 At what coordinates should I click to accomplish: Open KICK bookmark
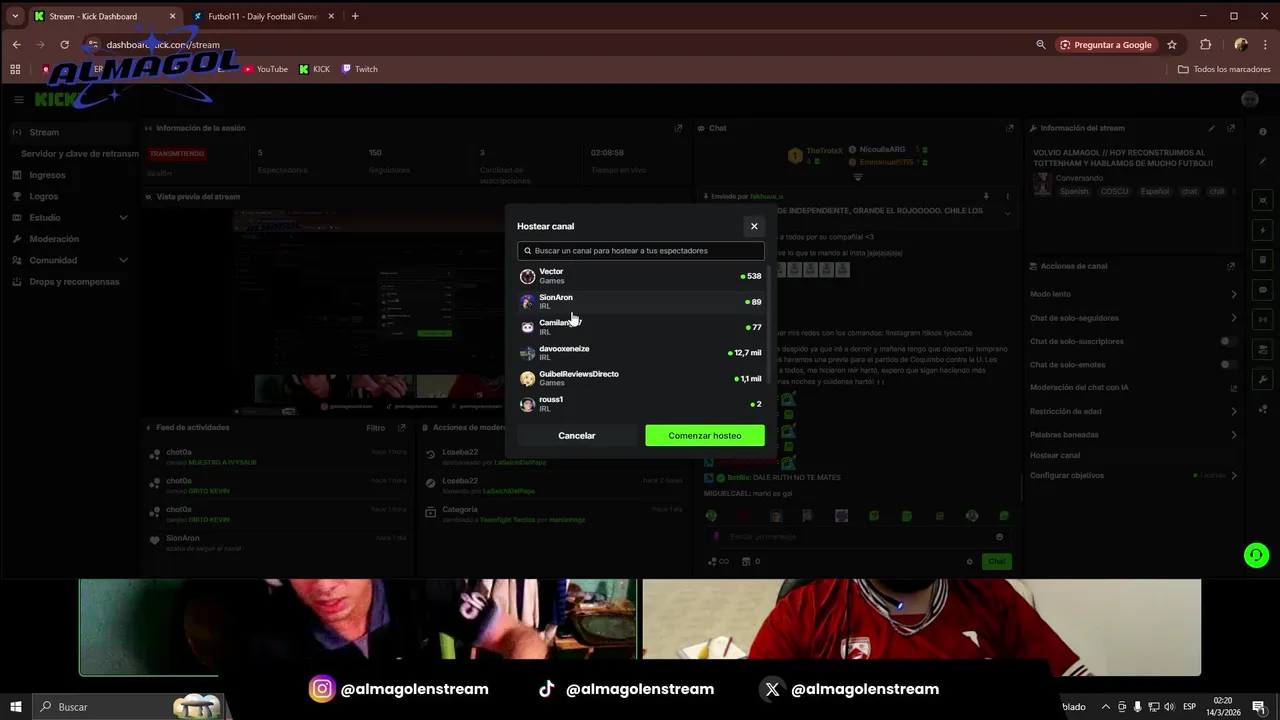pos(314,69)
